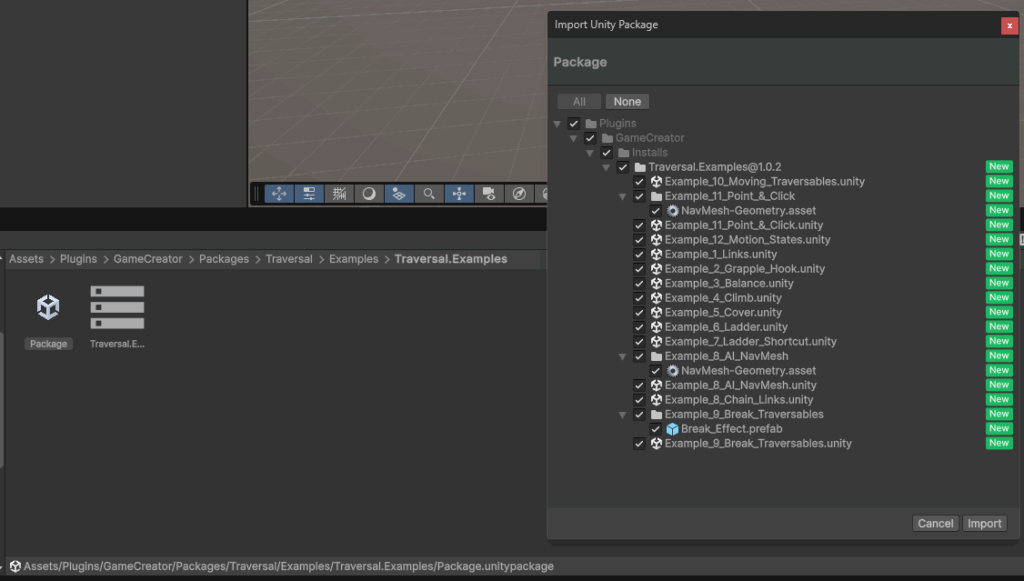1024x581 pixels.
Task: Click the blue cube icon of Break_Effect.prefab
Action: (673, 429)
